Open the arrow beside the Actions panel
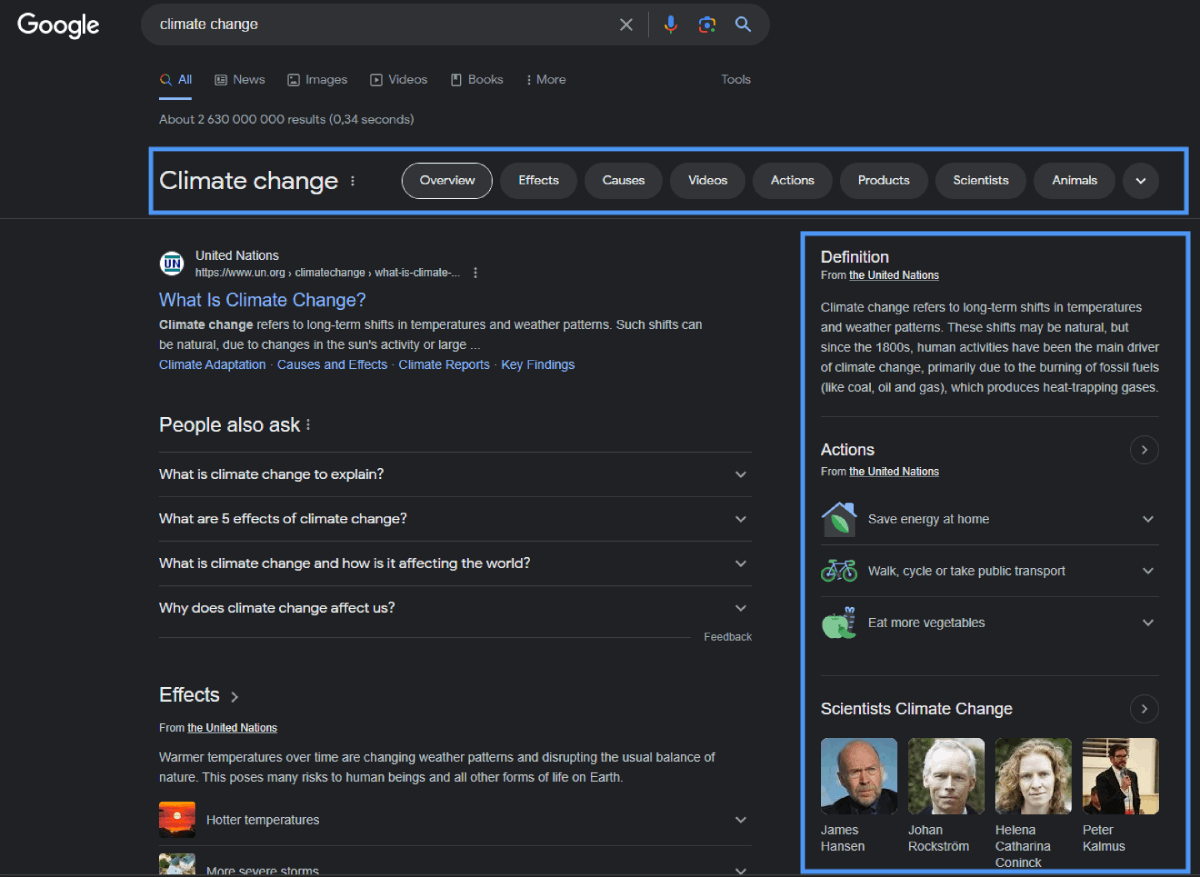1200x877 pixels. 1144,449
